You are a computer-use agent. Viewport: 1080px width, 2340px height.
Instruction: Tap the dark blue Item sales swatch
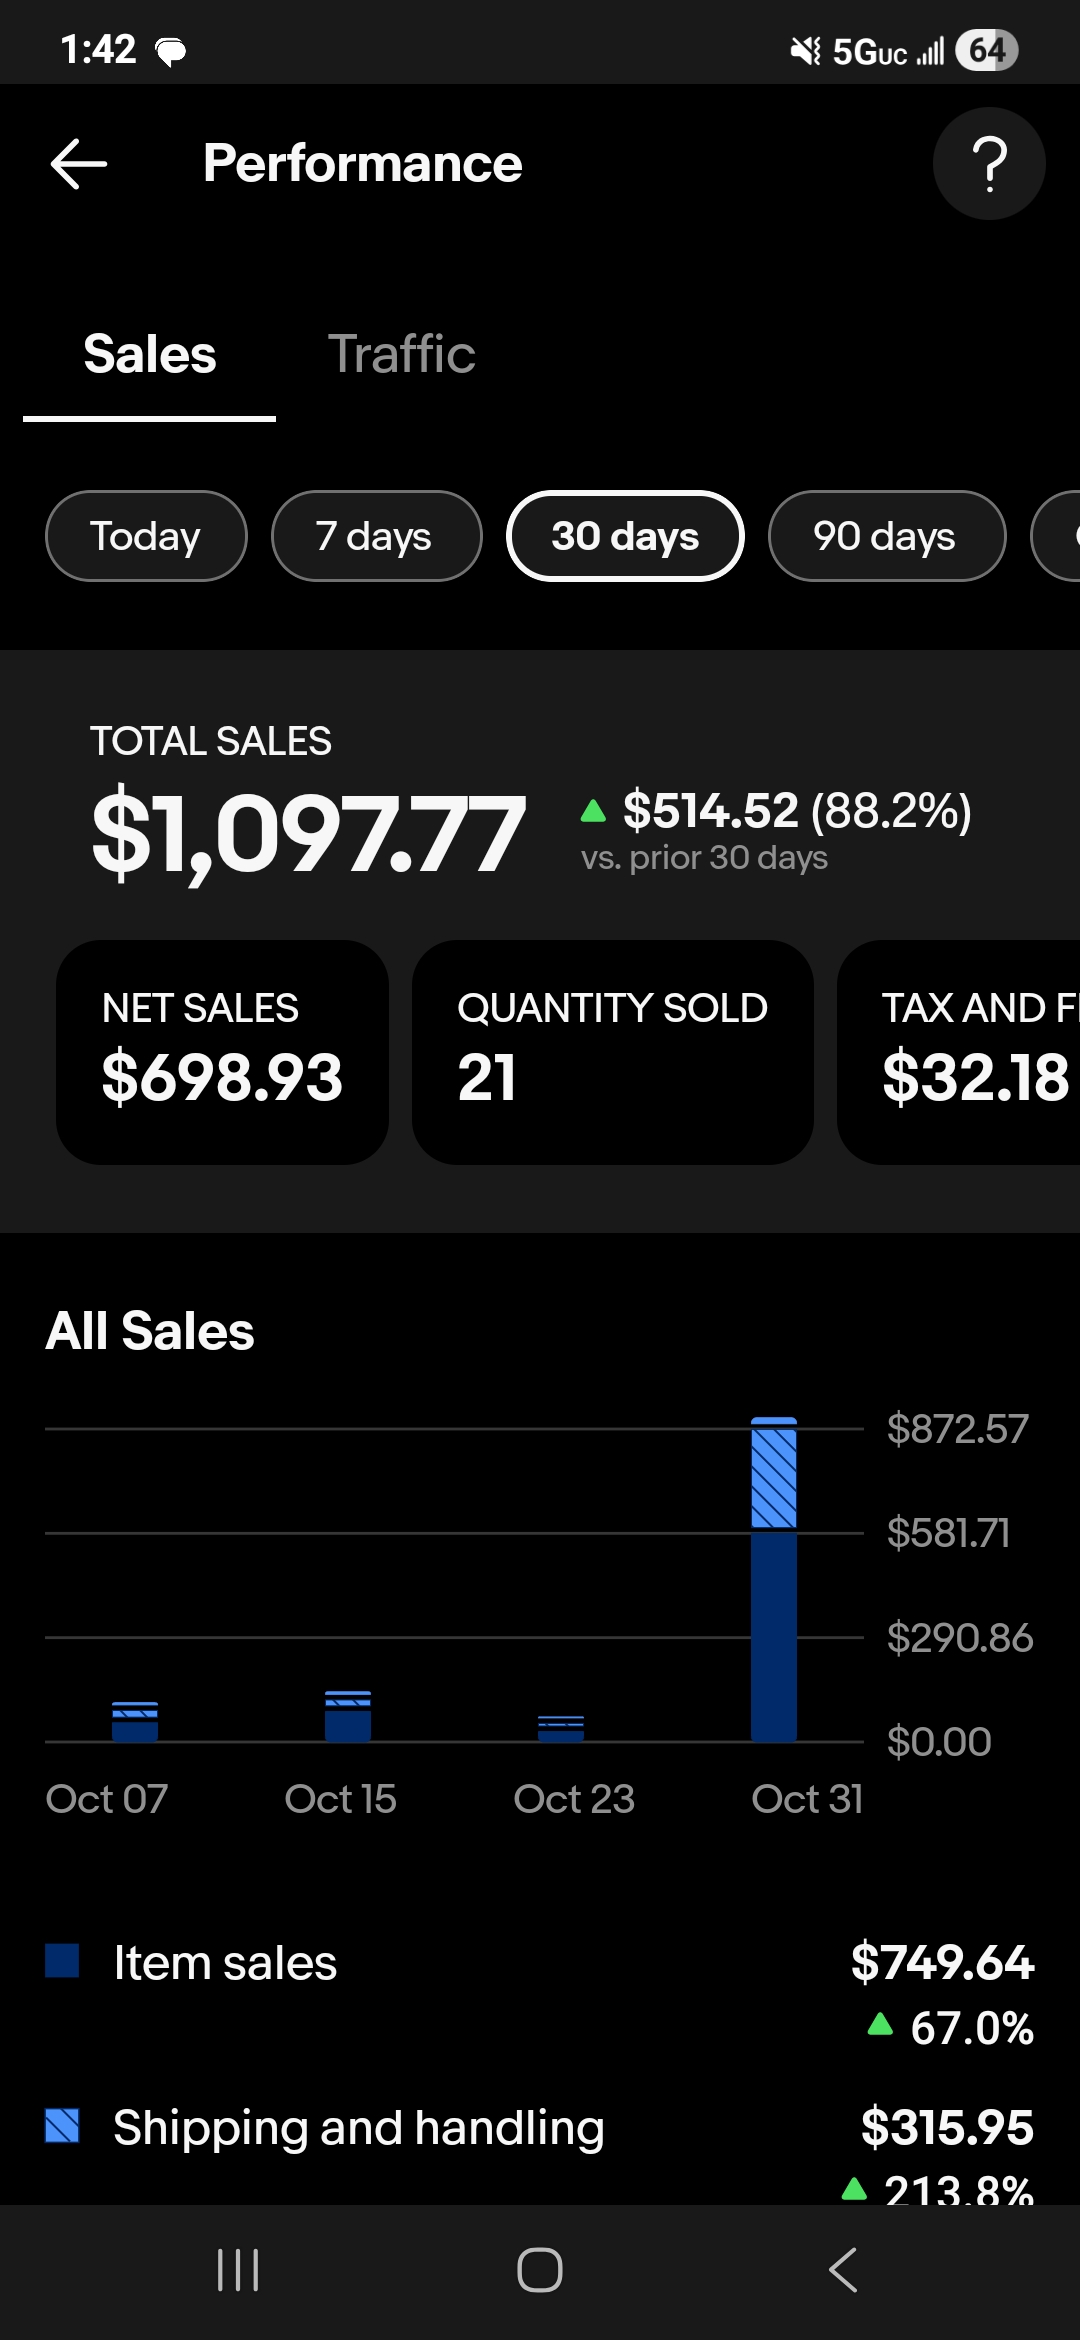(62, 1961)
